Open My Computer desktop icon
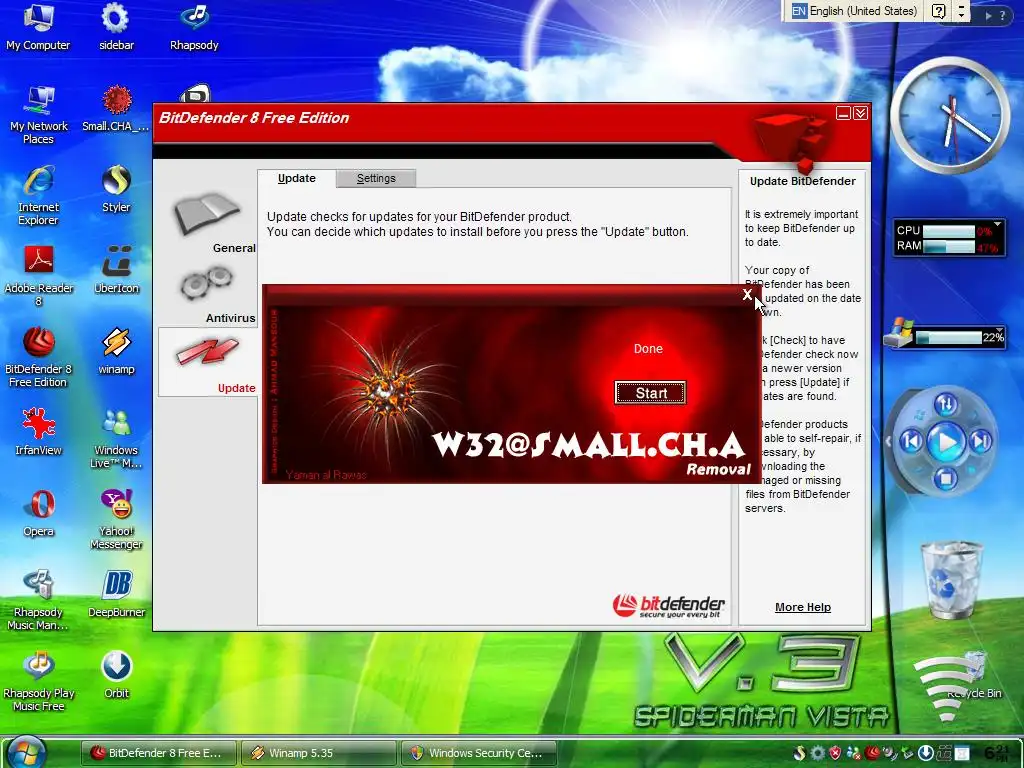 coord(38,27)
